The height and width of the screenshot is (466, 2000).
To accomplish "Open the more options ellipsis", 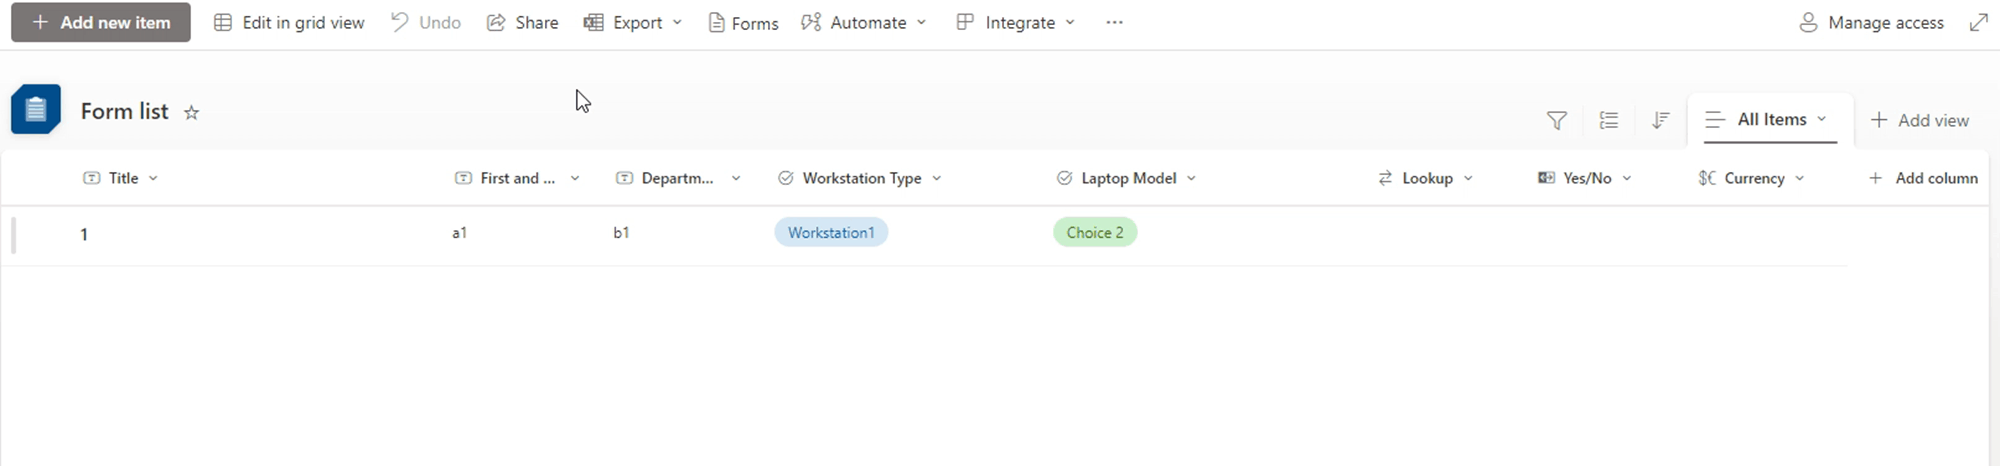I will click(1114, 22).
